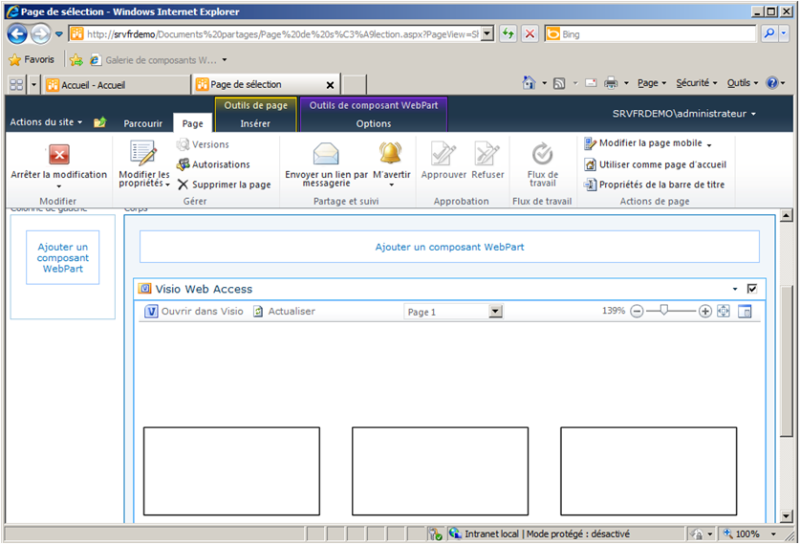The height and width of the screenshot is (544, 800).
Task: Open a new blank browser tab
Action: [x=354, y=85]
